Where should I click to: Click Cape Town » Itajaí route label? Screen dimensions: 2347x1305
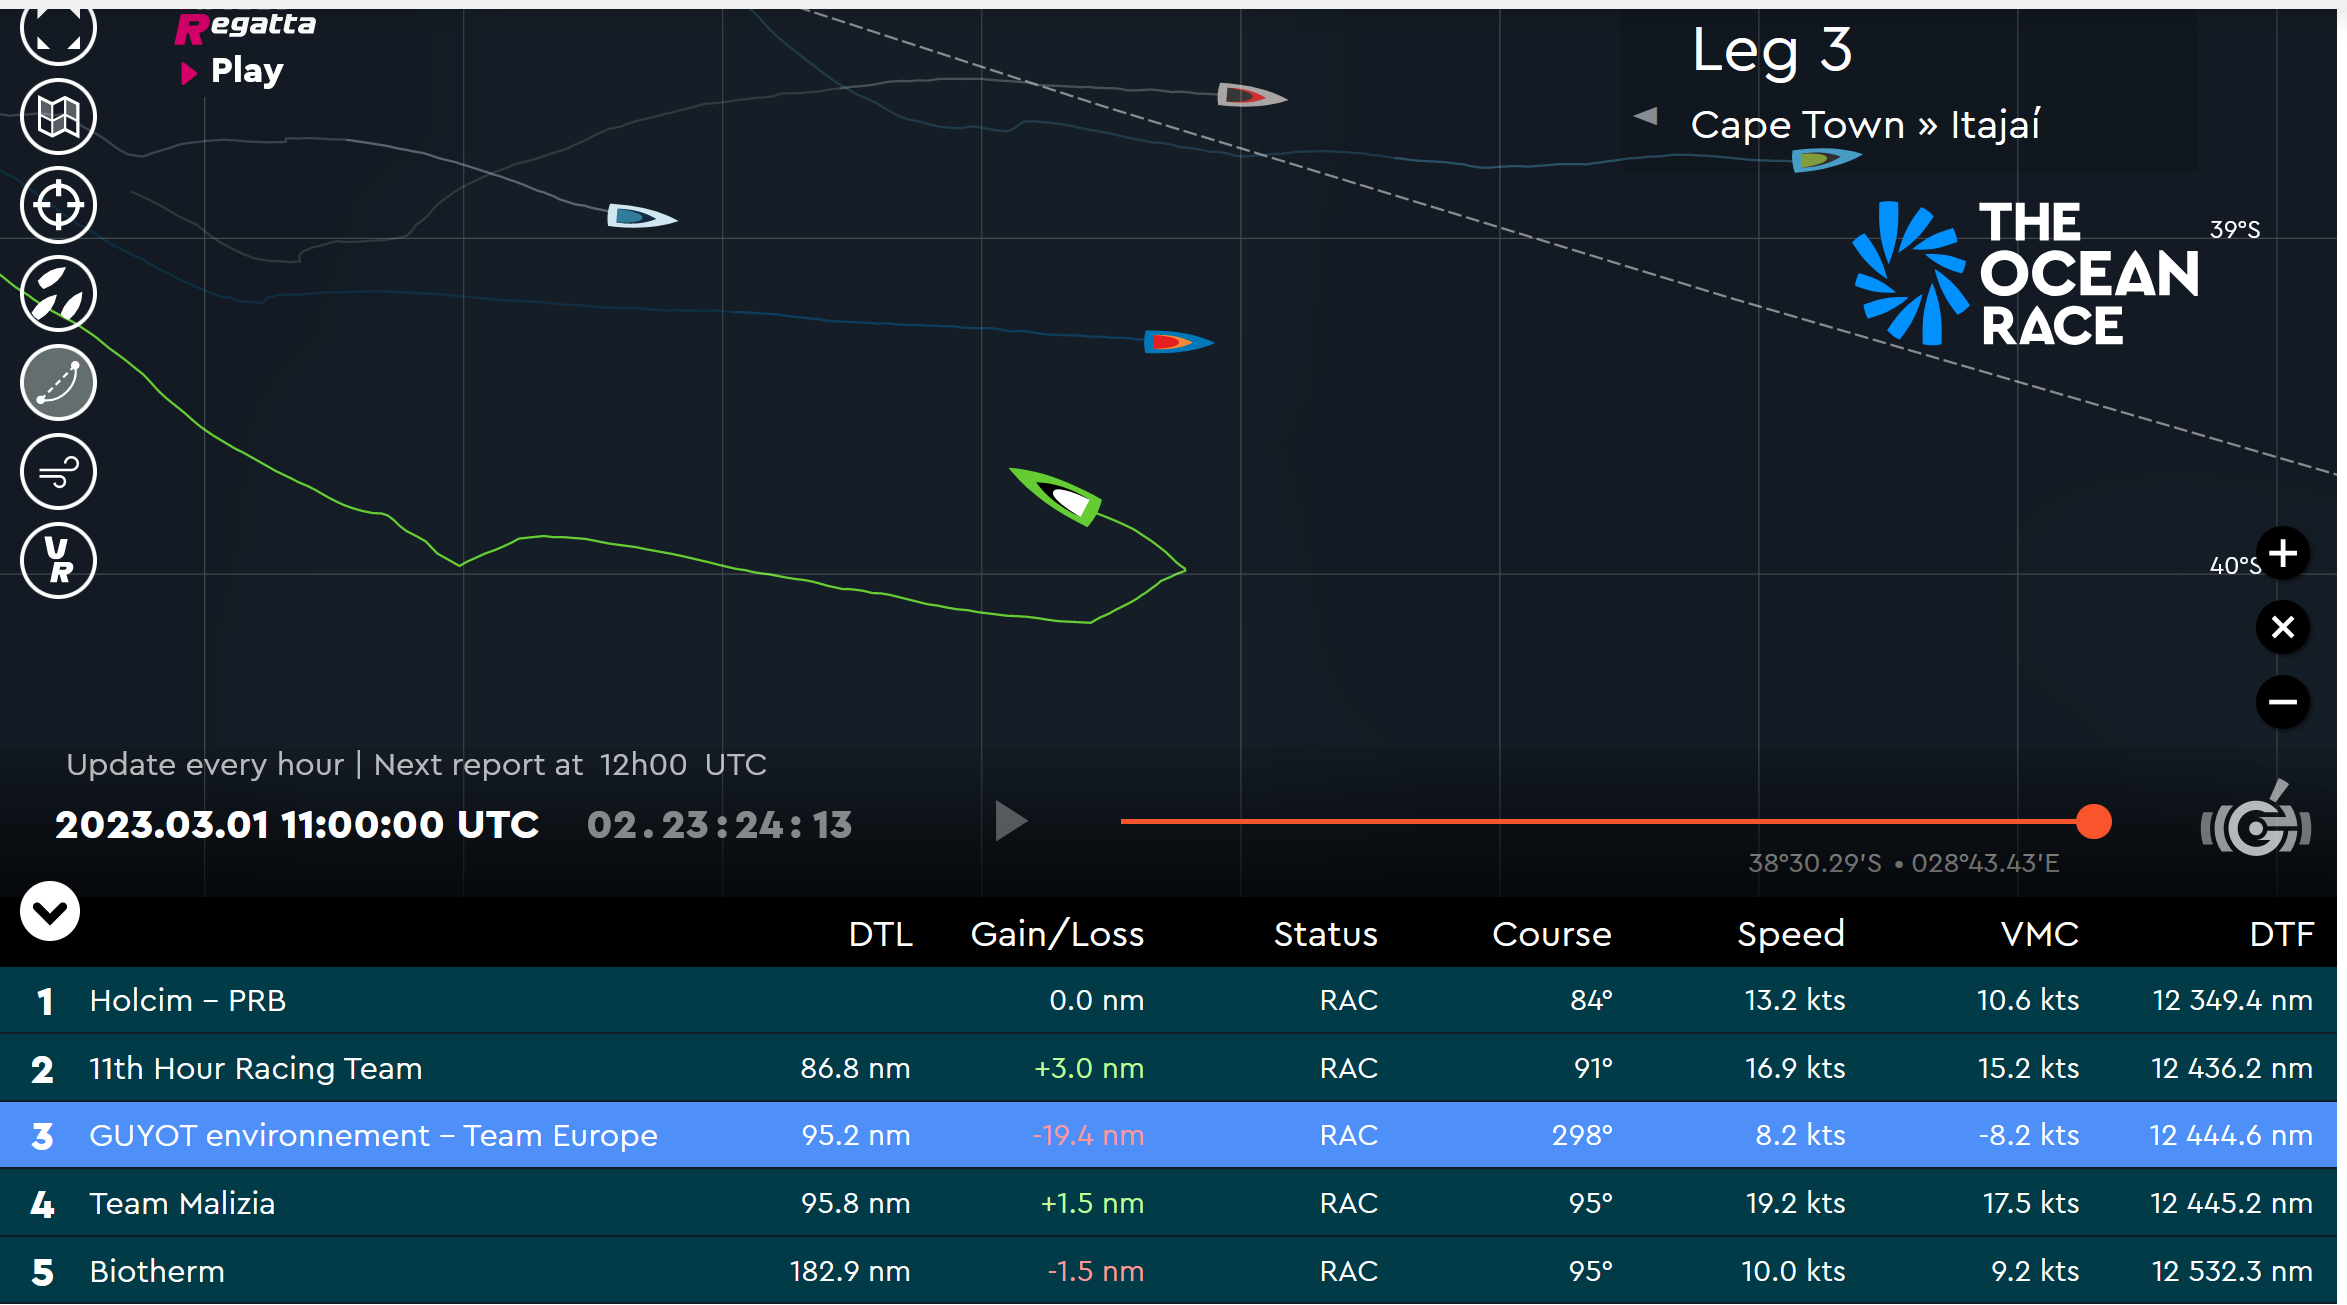click(1865, 125)
